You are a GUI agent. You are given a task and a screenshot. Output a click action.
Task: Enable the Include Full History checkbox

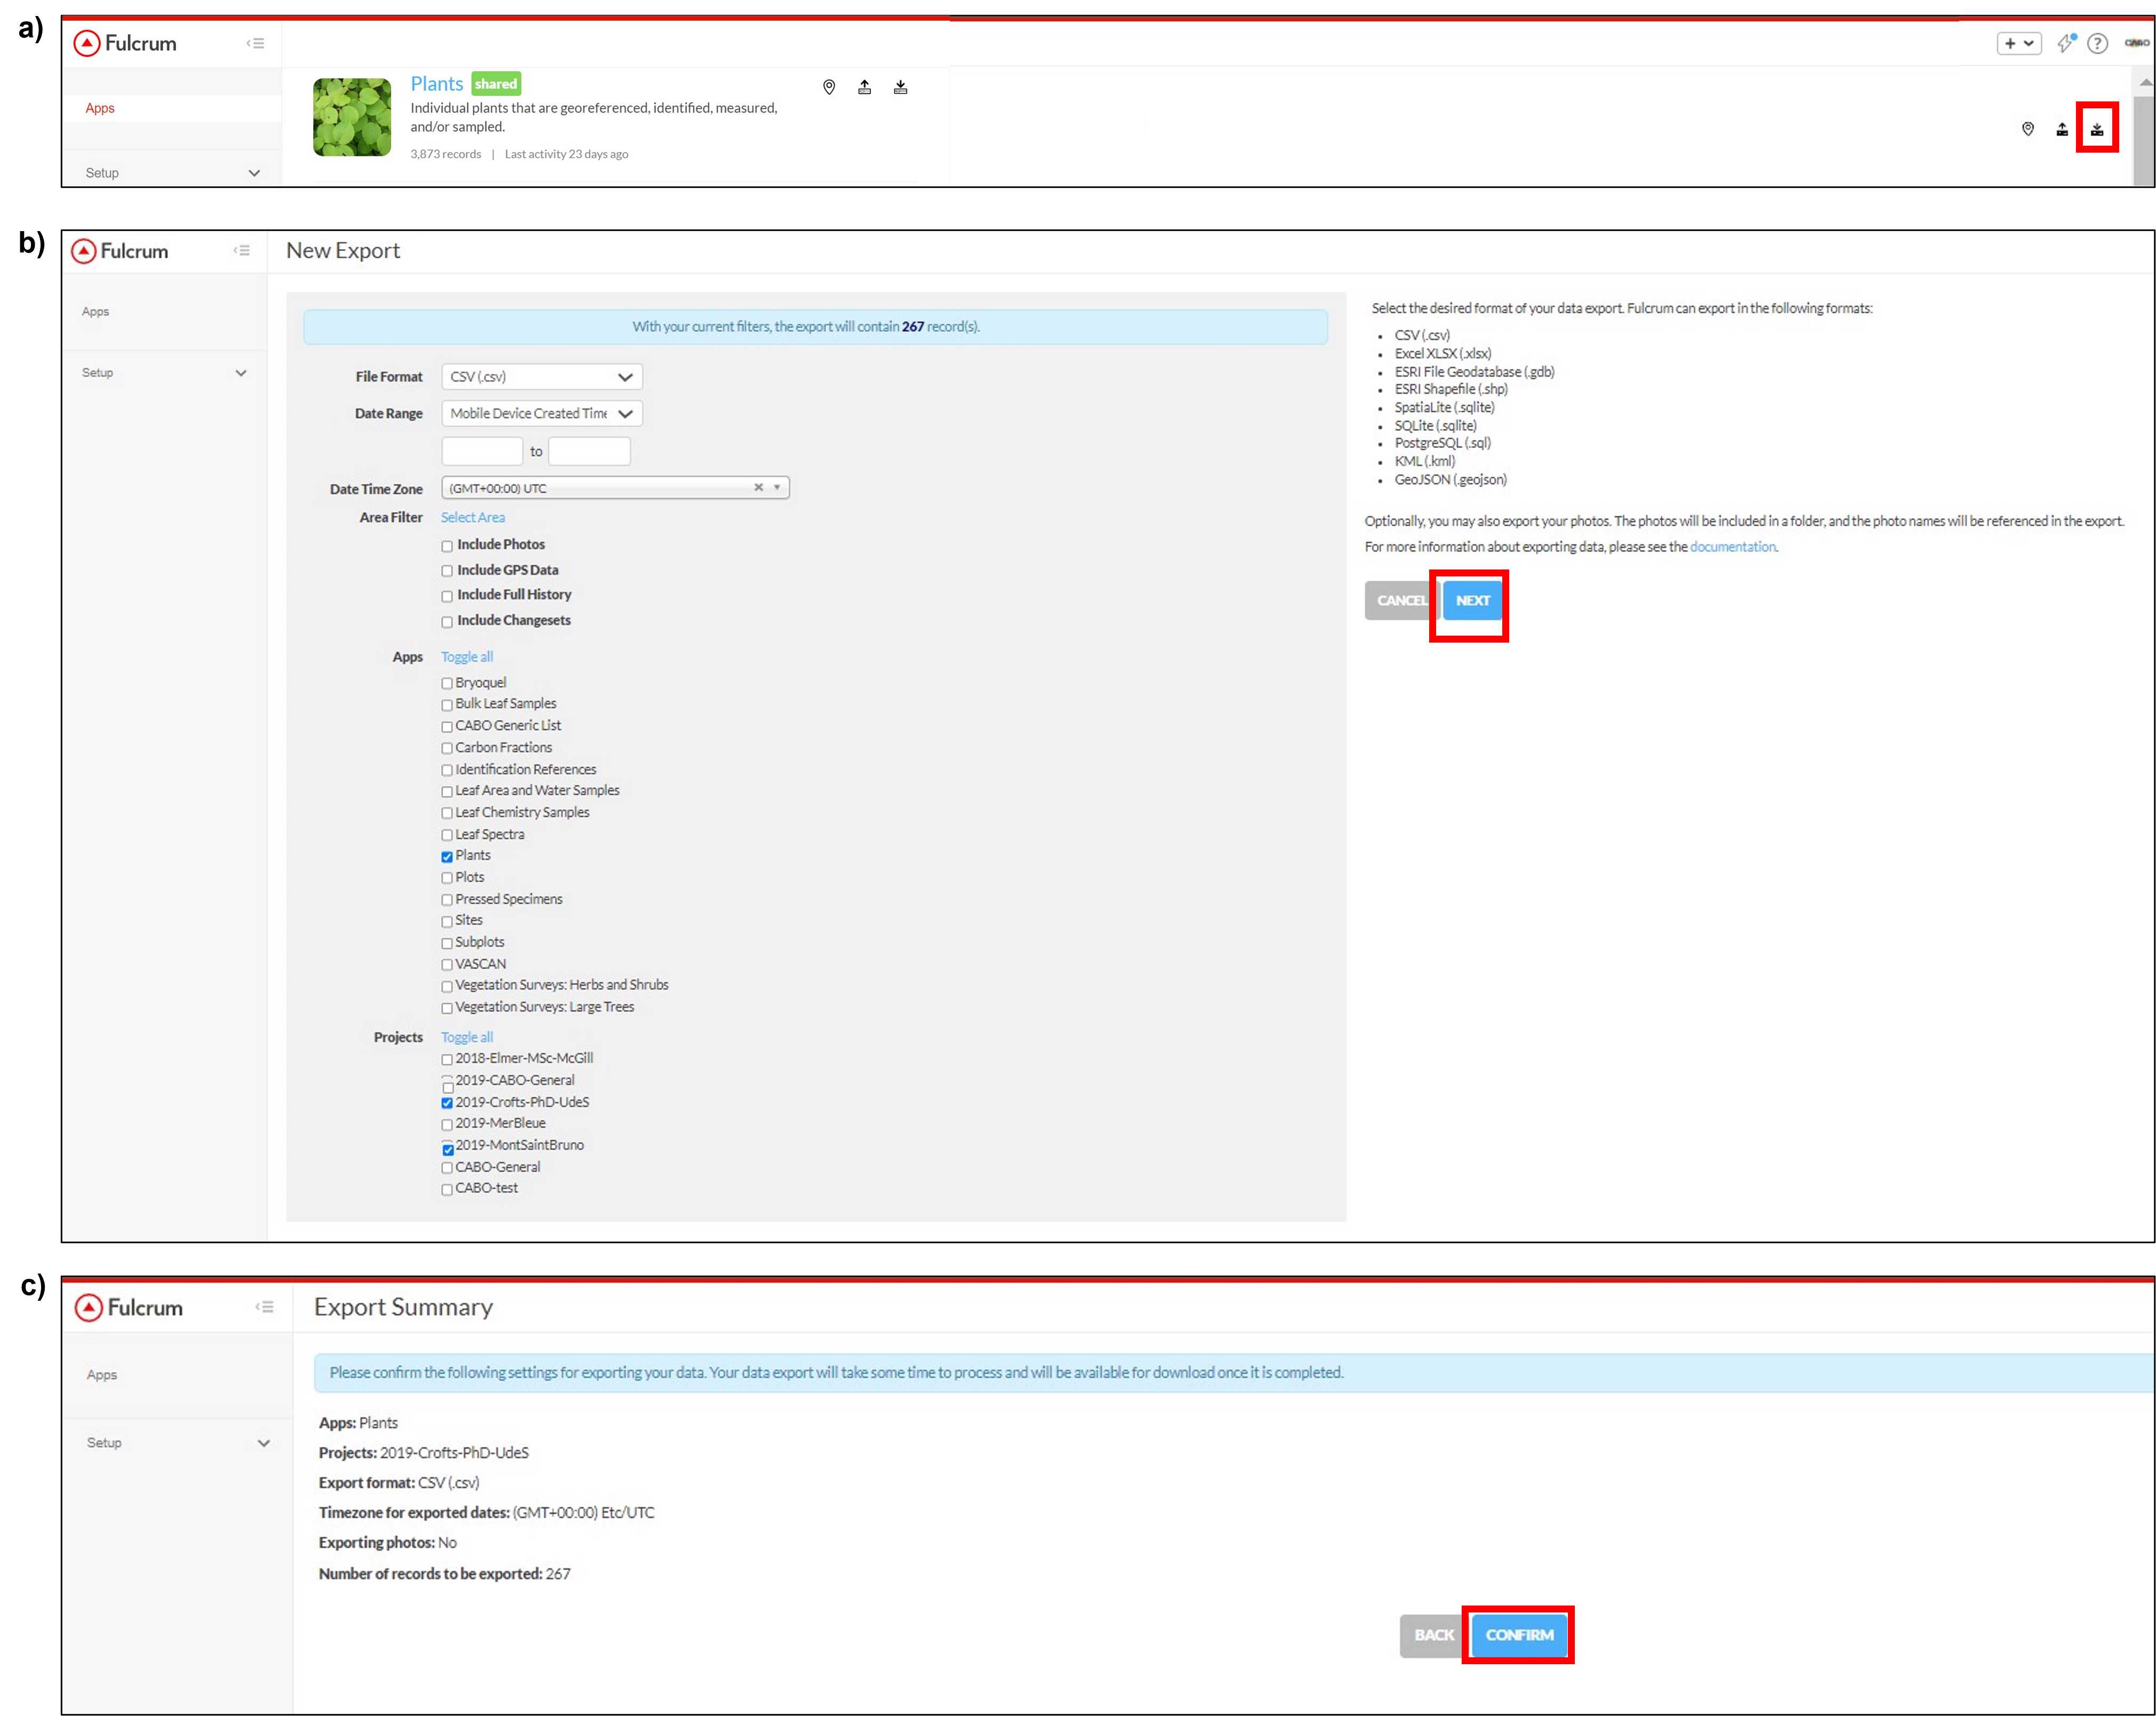(x=447, y=596)
